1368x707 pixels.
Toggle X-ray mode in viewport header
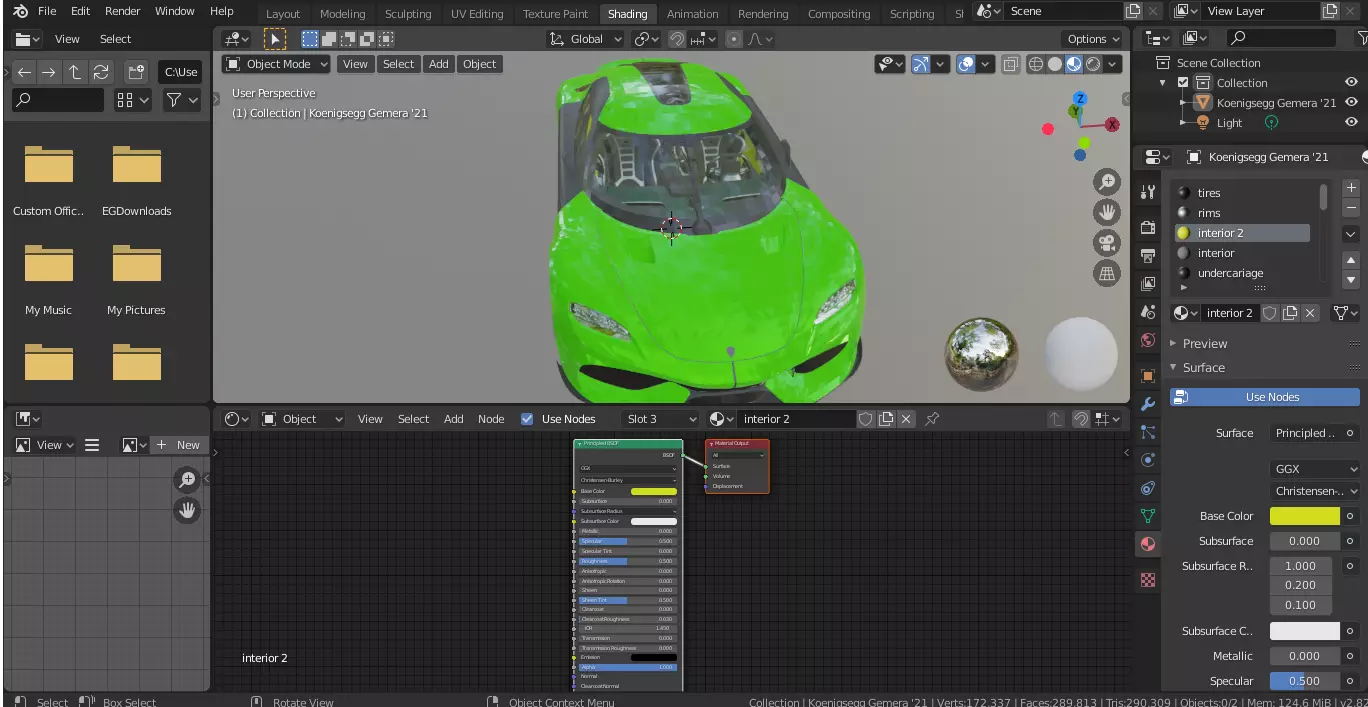tap(1011, 64)
